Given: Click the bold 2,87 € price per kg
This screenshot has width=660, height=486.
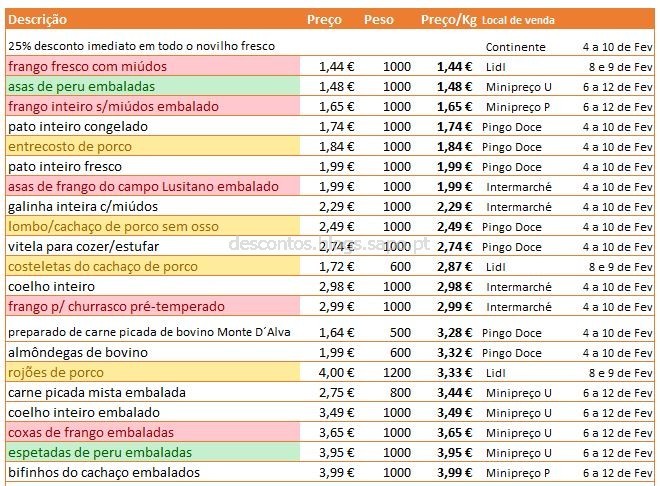Looking at the screenshot, I should (x=454, y=267).
